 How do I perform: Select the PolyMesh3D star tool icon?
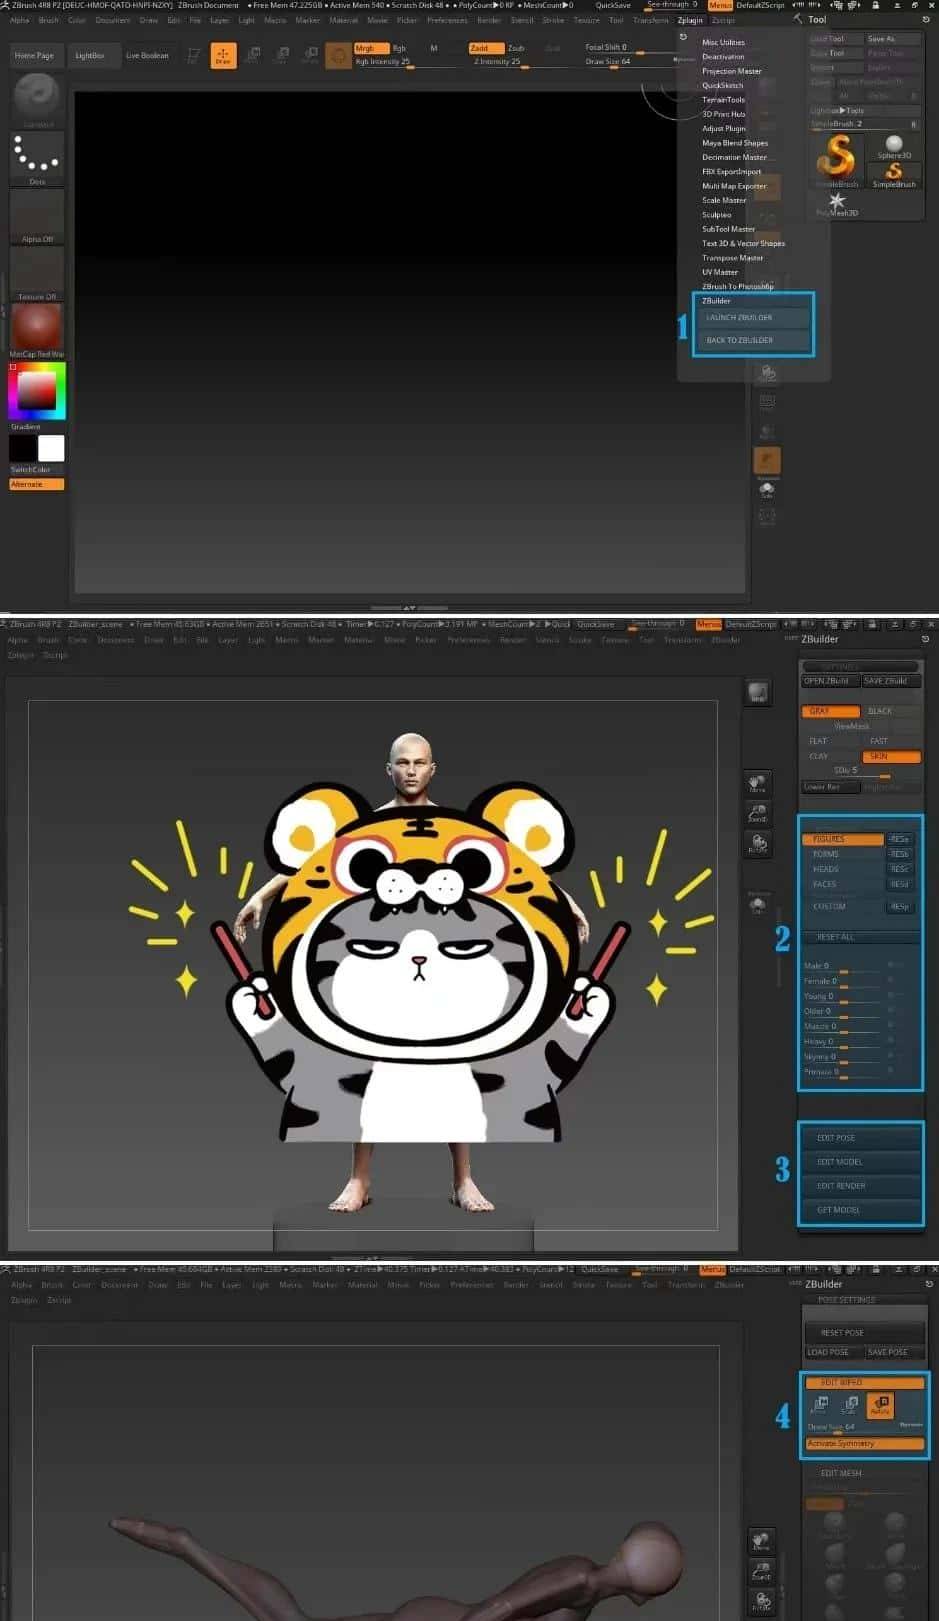coord(837,203)
